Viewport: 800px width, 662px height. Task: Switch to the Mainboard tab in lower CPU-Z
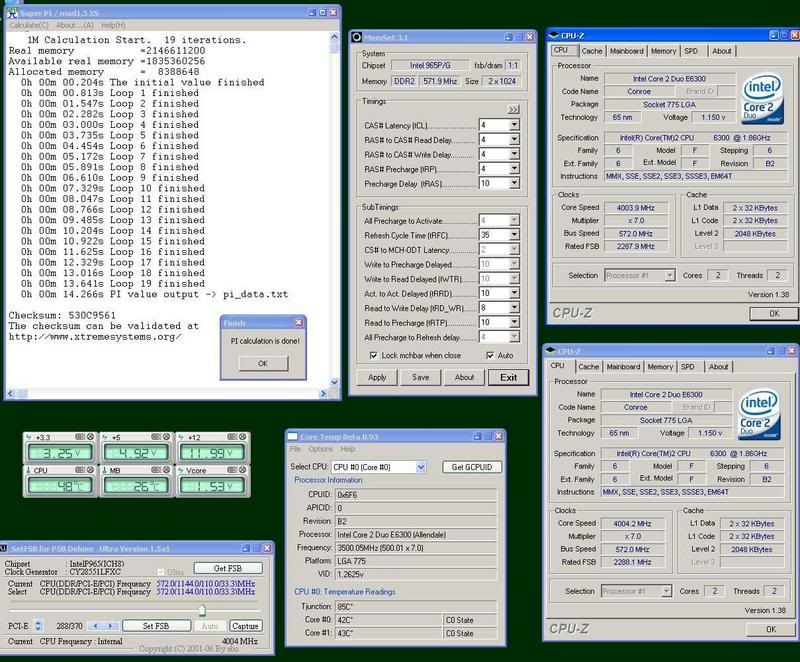pos(623,367)
